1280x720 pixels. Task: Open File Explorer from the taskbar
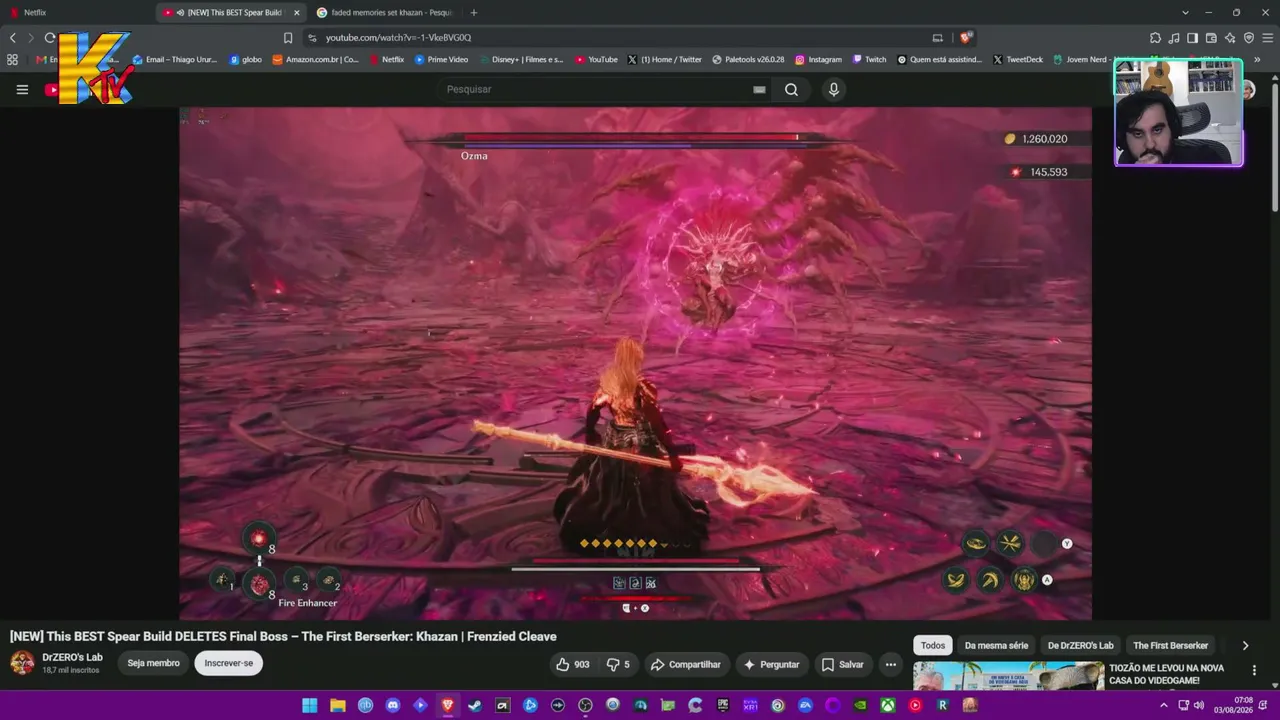pyautogui.click(x=338, y=705)
